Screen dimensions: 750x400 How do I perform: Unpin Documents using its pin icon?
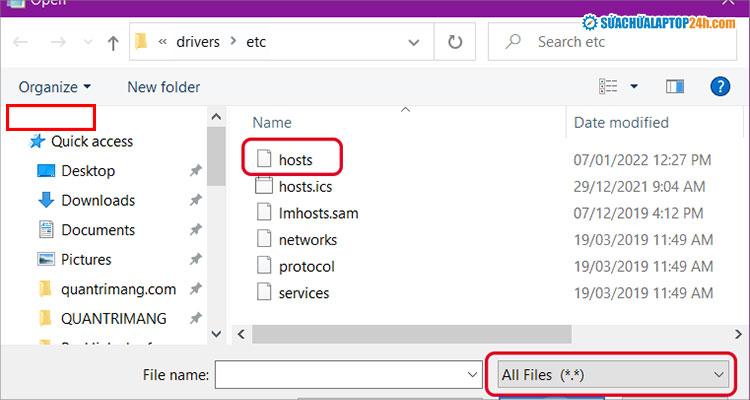pos(195,230)
